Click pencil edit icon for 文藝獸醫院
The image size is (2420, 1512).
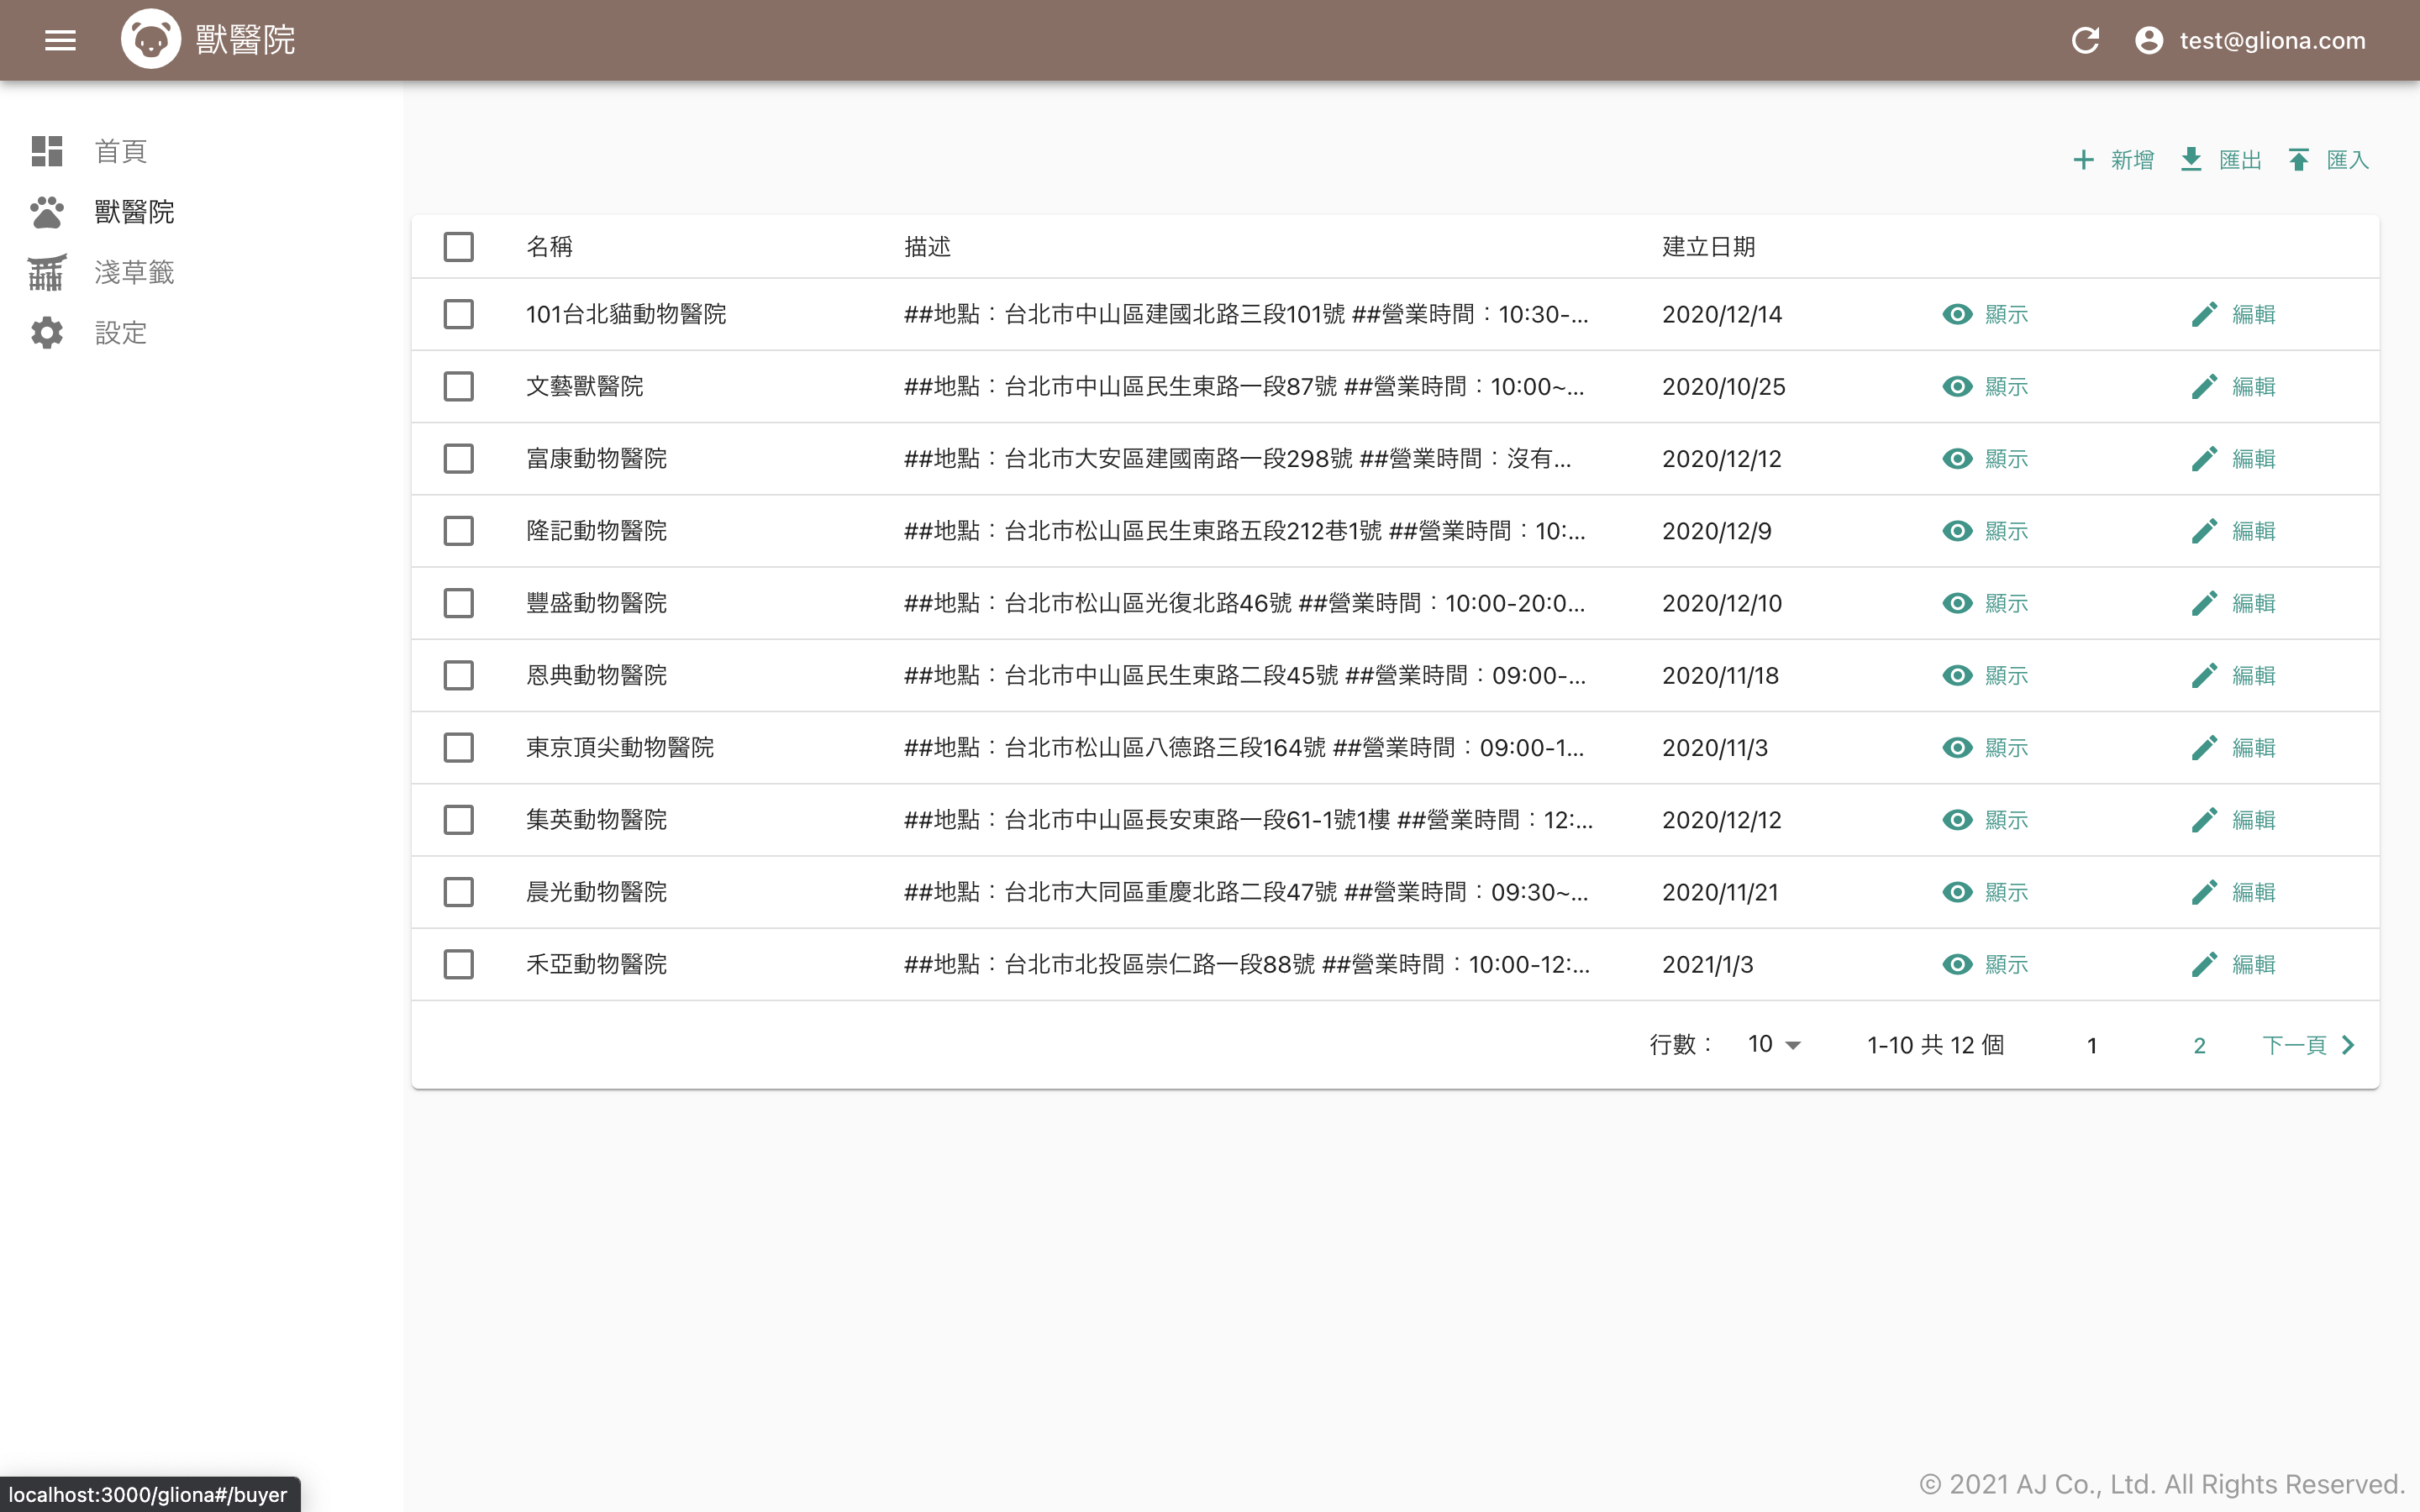[2204, 387]
